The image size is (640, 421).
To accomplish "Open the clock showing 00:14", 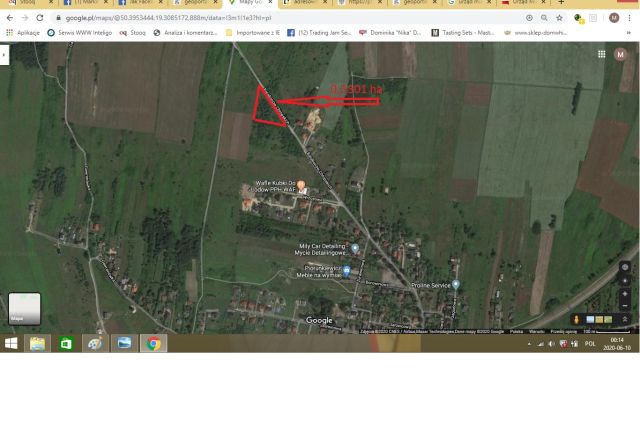I will point(617,344).
